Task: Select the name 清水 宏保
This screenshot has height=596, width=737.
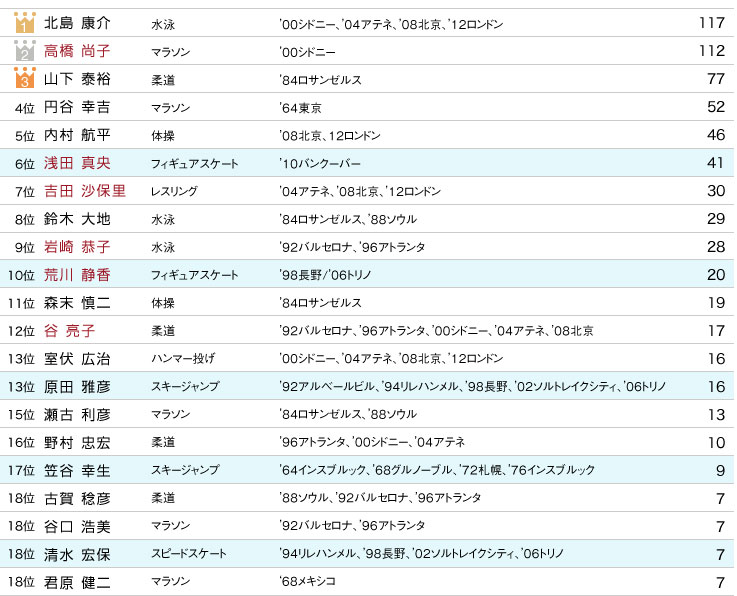Action: [77, 554]
